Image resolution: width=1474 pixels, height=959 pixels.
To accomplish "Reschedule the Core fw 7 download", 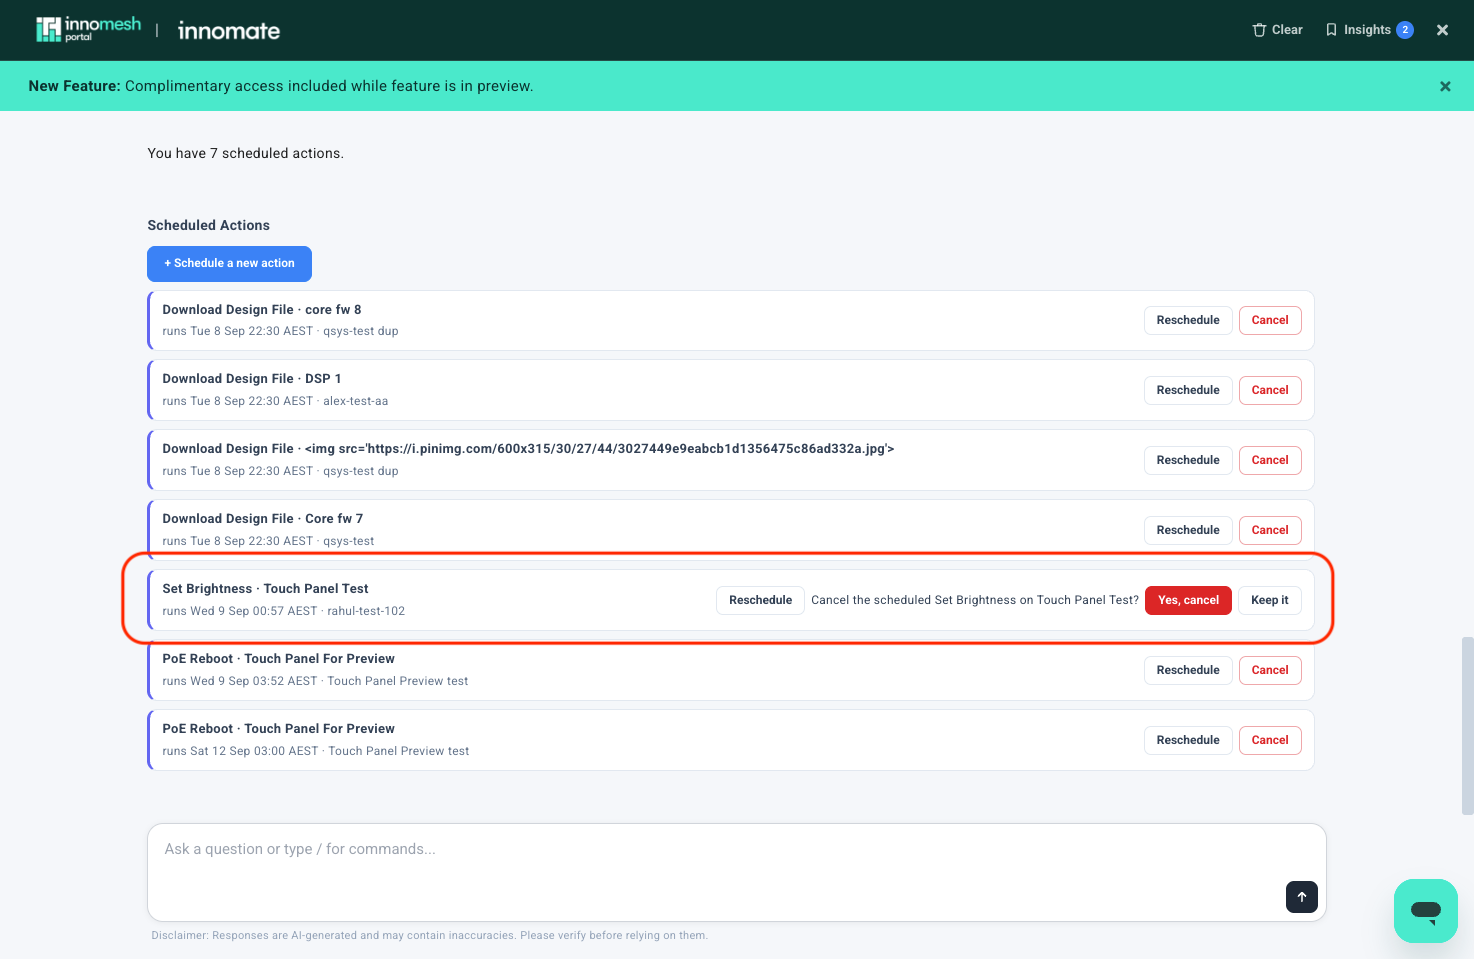I will 1188,530.
